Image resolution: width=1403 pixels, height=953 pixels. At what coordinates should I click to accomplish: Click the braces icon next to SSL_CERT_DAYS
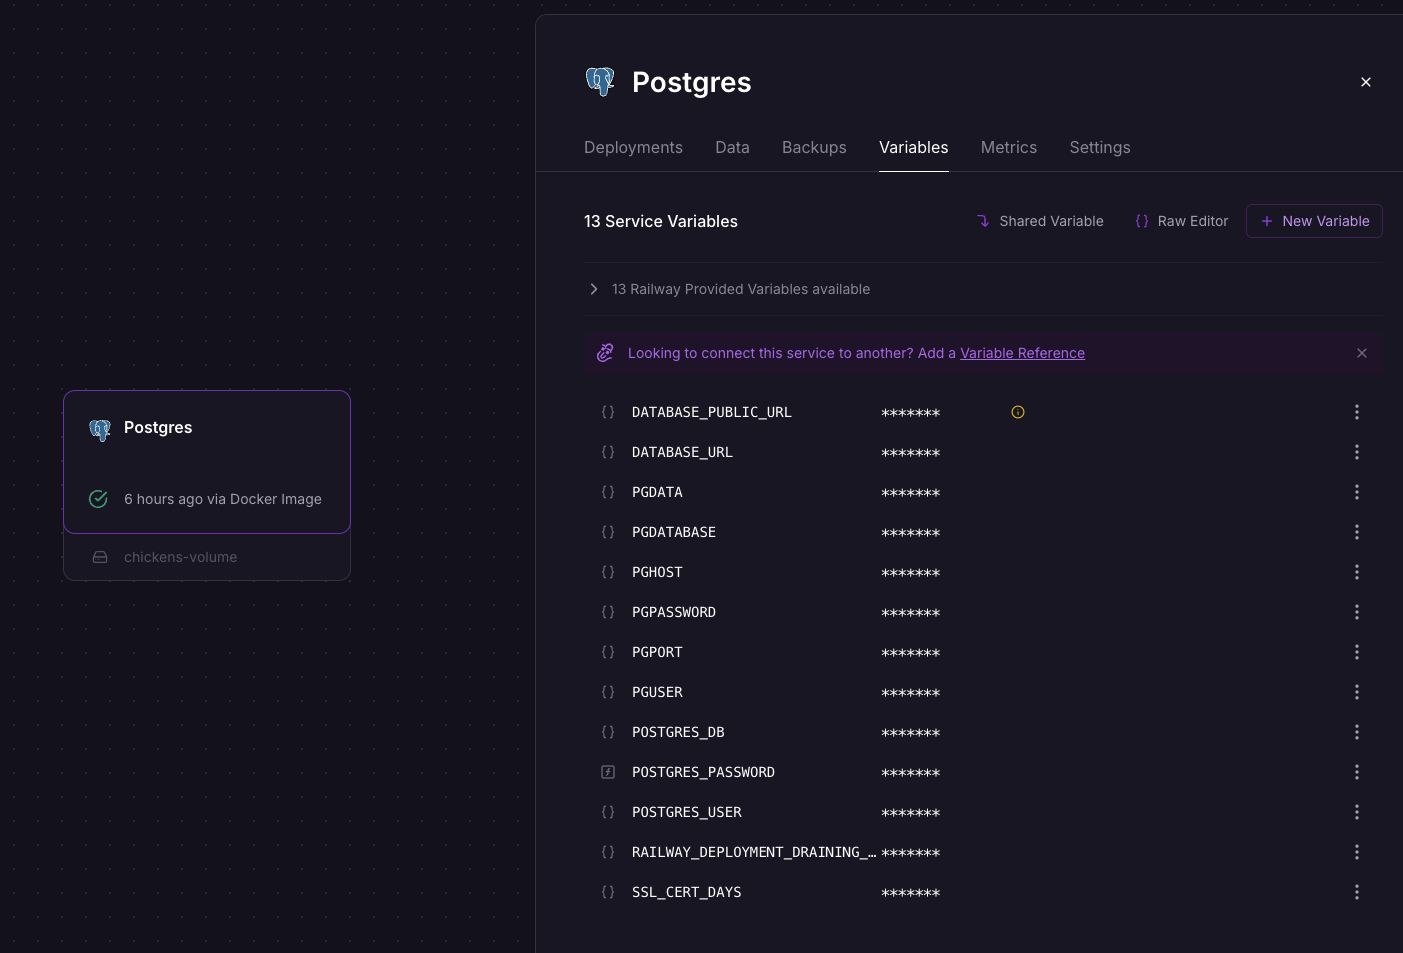[608, 892]
